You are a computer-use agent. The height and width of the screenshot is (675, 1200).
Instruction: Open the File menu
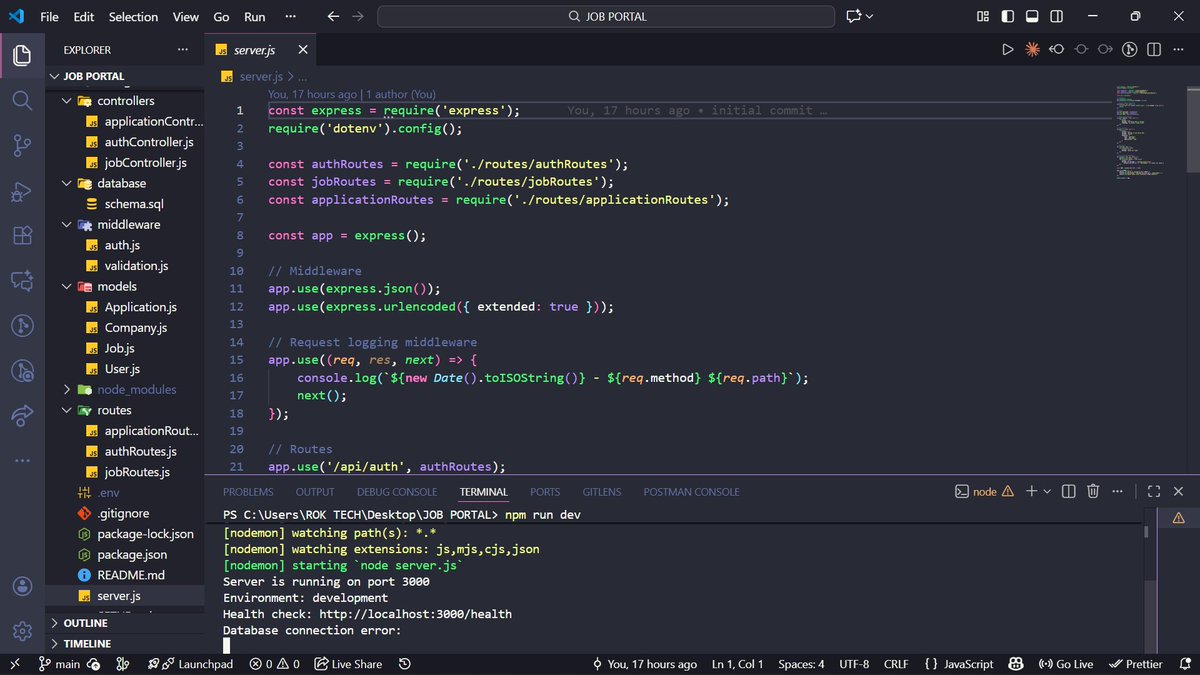tap(49, 16)
